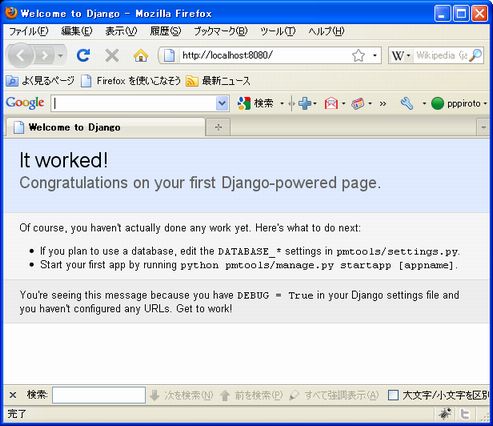Bookmark this page with the star

[x=358, y=55]
